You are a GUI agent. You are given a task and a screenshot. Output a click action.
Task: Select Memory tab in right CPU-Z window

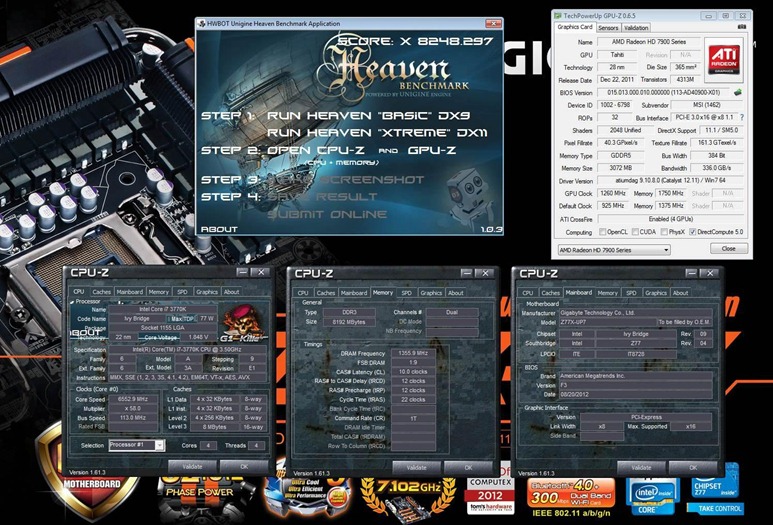pos(607,293)
